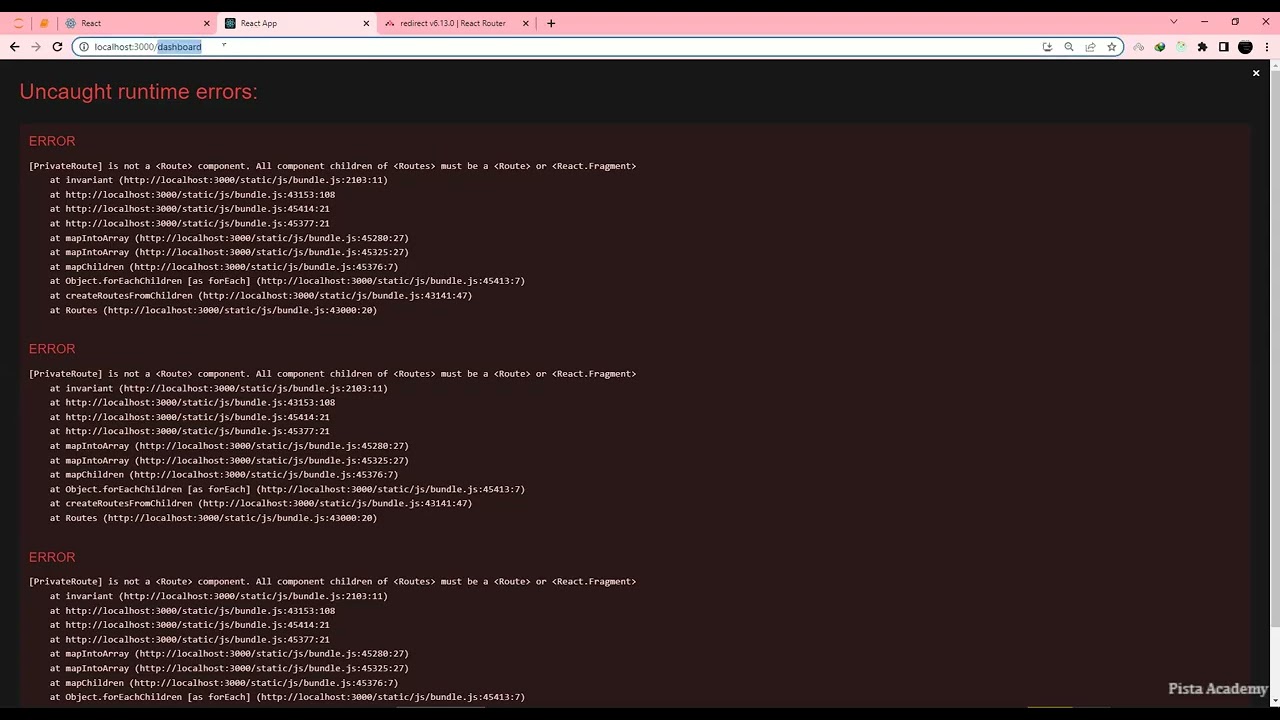Open the Chrome three-dot menu
Screen dimensions: 1280x720
(1266, 47)
